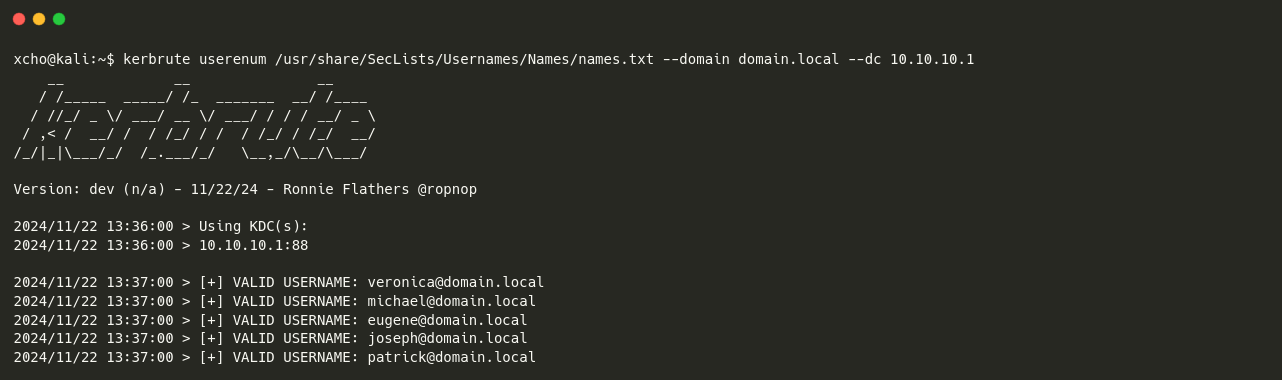The image size is (1282, 380).
Task: Click the names.txt wordlist path
Action: pos(465,59)
